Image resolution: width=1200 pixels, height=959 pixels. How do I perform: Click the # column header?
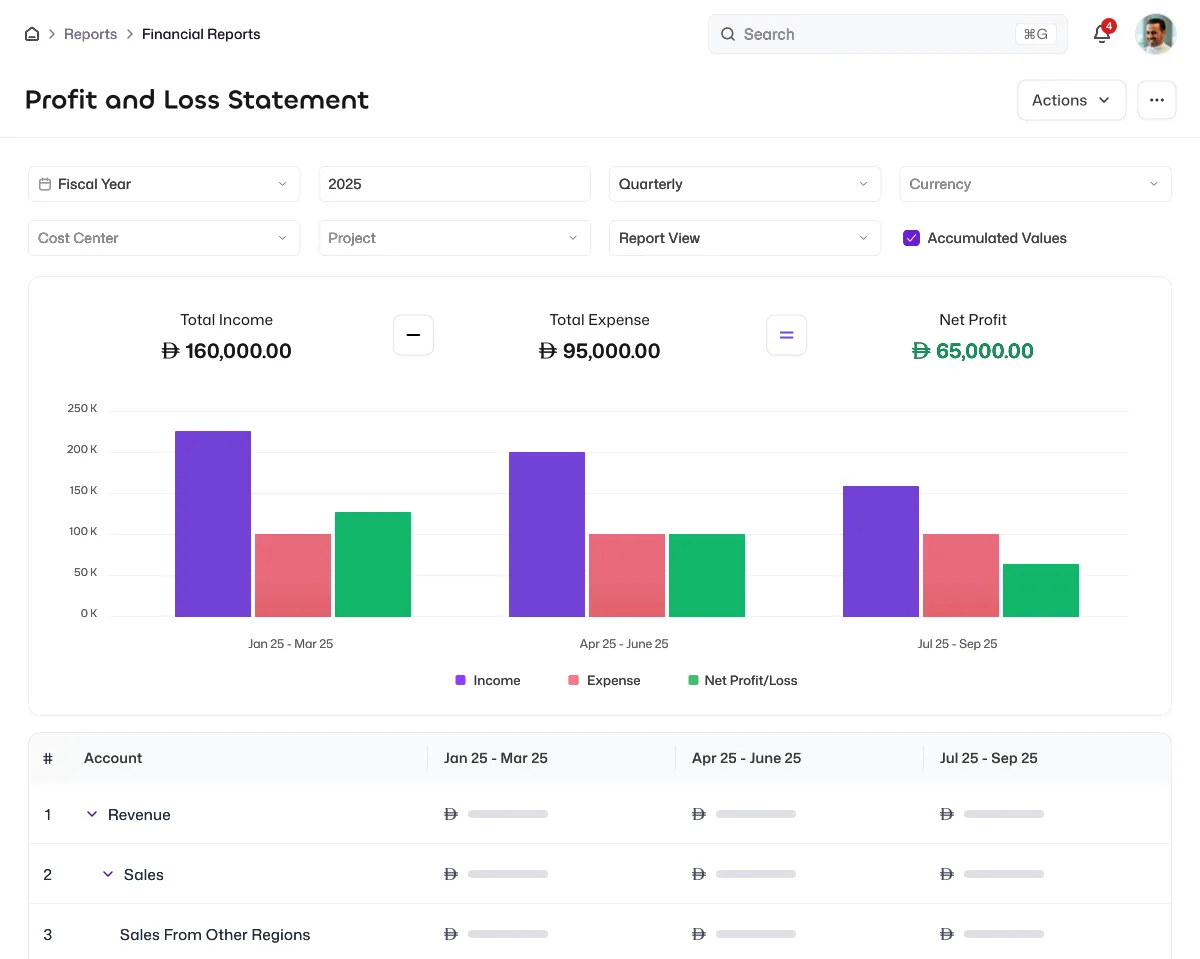(48, 758)
